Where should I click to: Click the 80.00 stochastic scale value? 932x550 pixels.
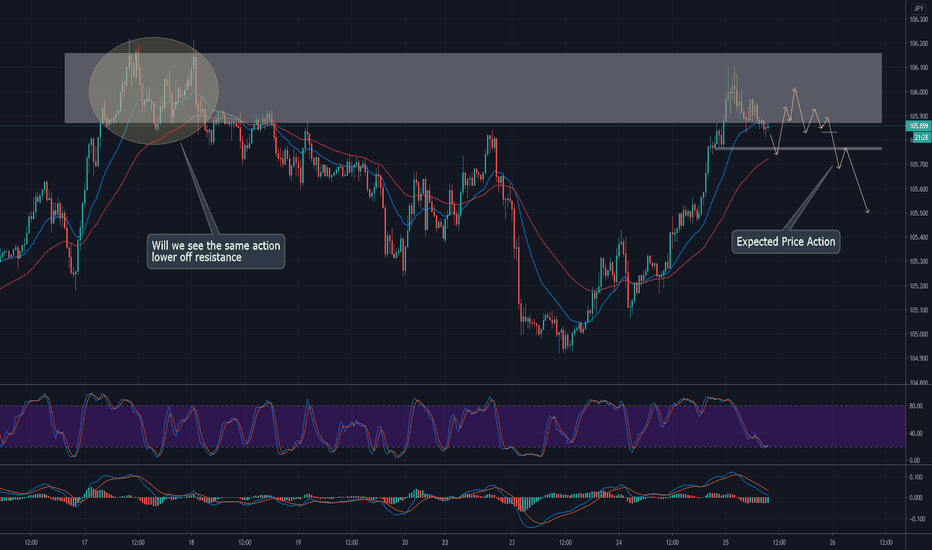tap(916, 406)
